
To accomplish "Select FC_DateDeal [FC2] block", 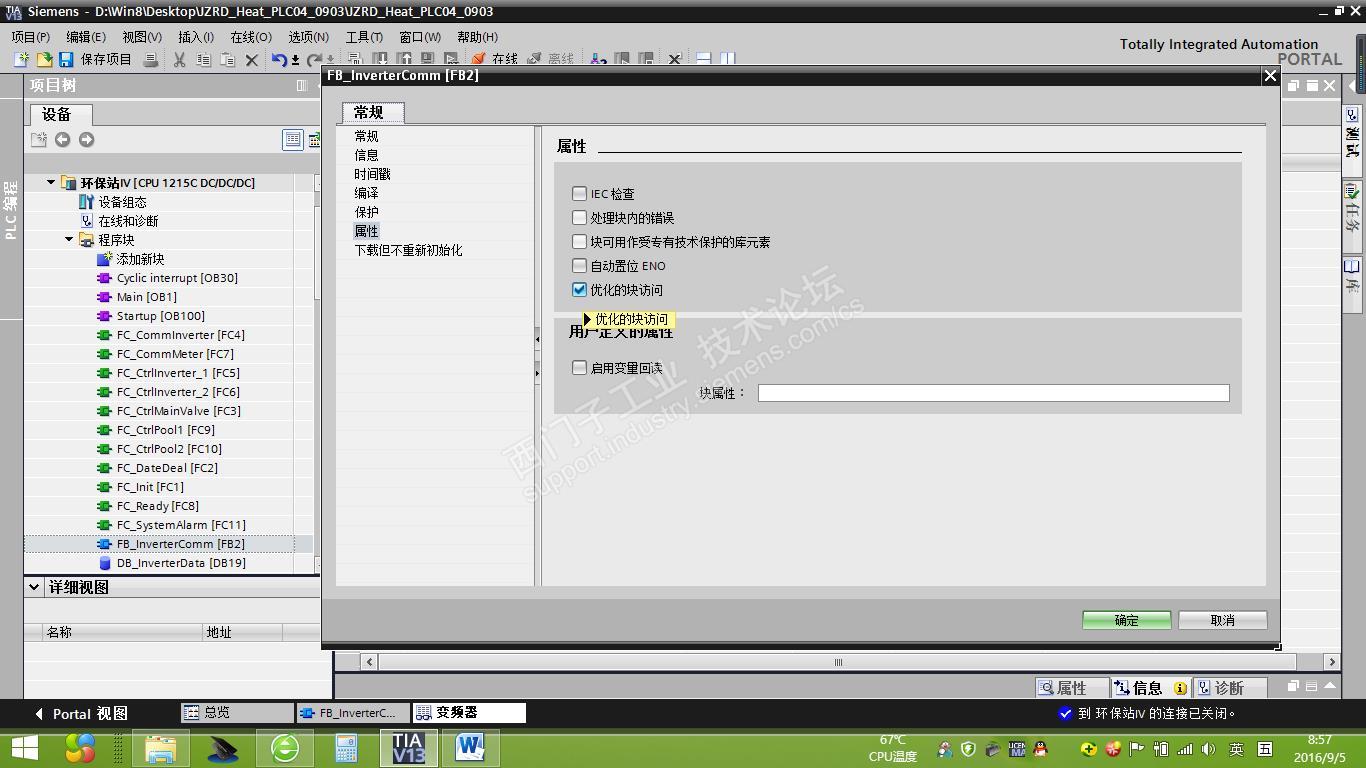I will click(x=167, y=468).
